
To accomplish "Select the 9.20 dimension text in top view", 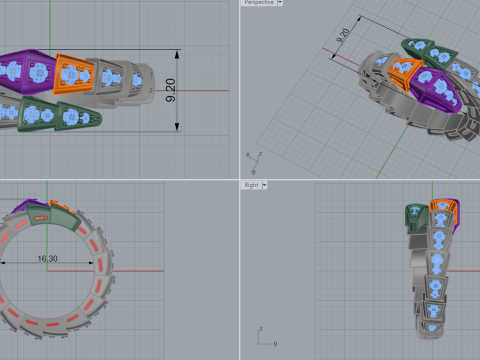I will (x=170, y=90).
